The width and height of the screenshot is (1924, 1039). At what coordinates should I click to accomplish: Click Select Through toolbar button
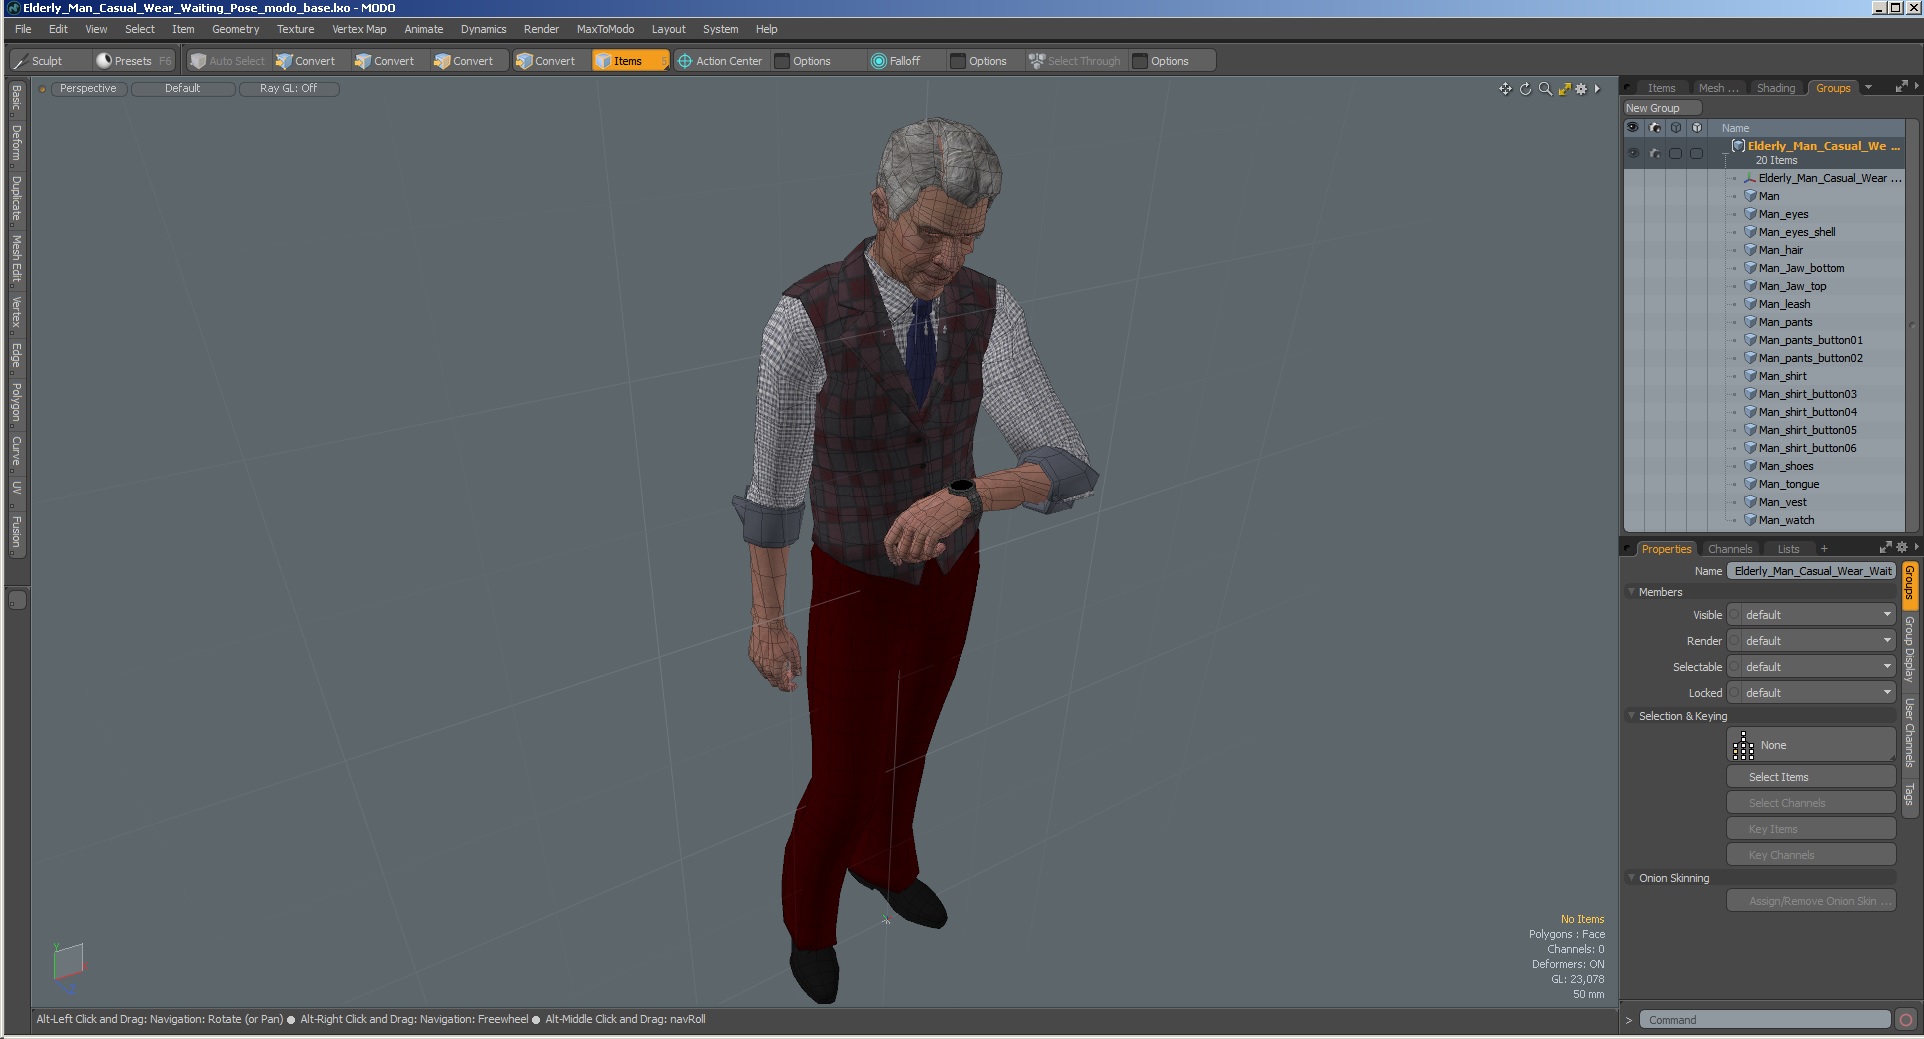click(1076, 61)
